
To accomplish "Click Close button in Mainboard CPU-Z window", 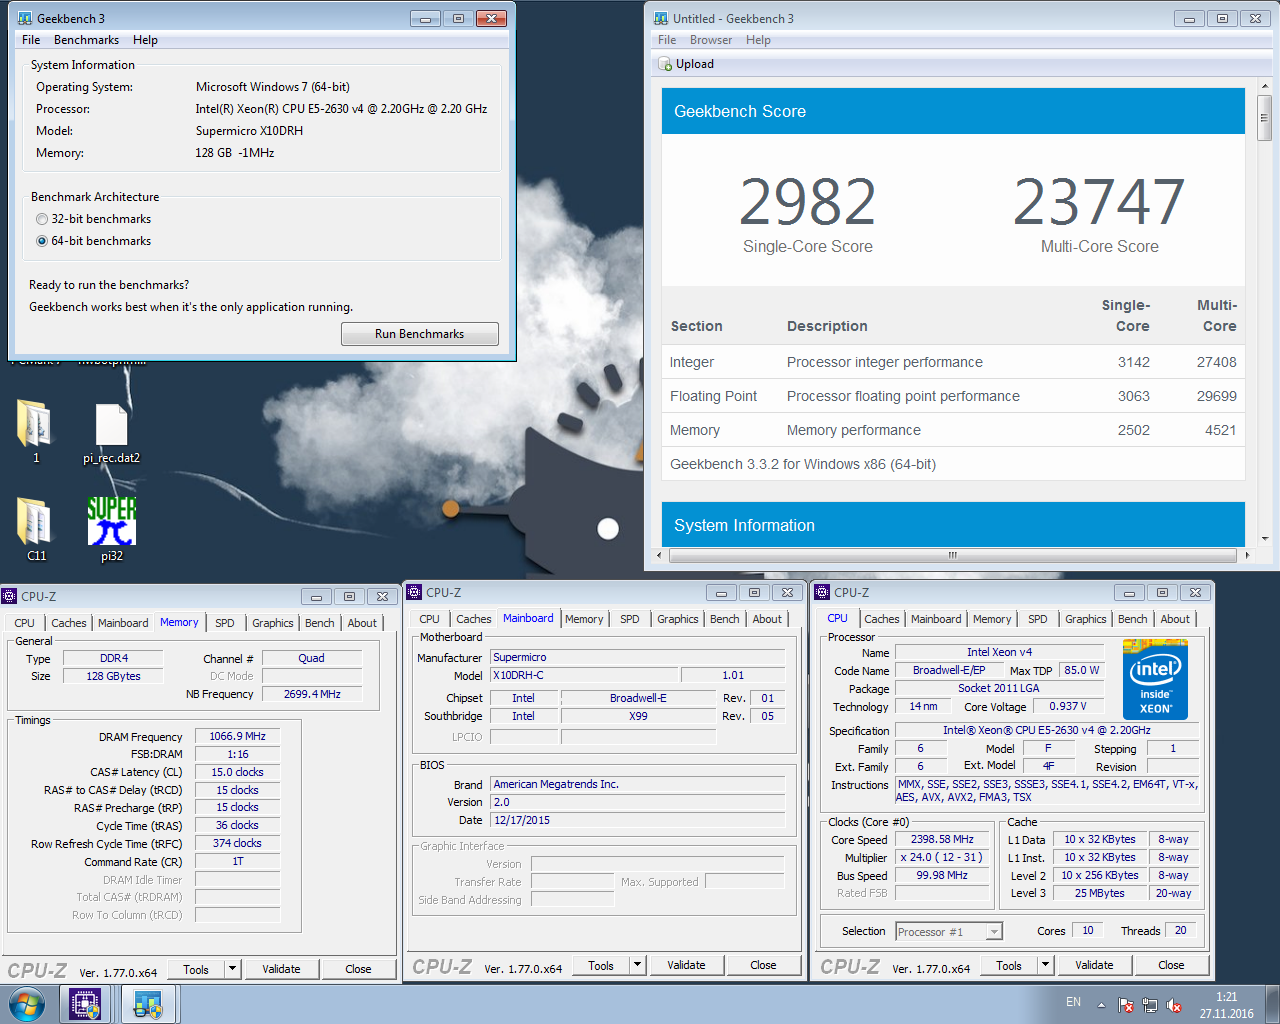I will coord(763,965).
